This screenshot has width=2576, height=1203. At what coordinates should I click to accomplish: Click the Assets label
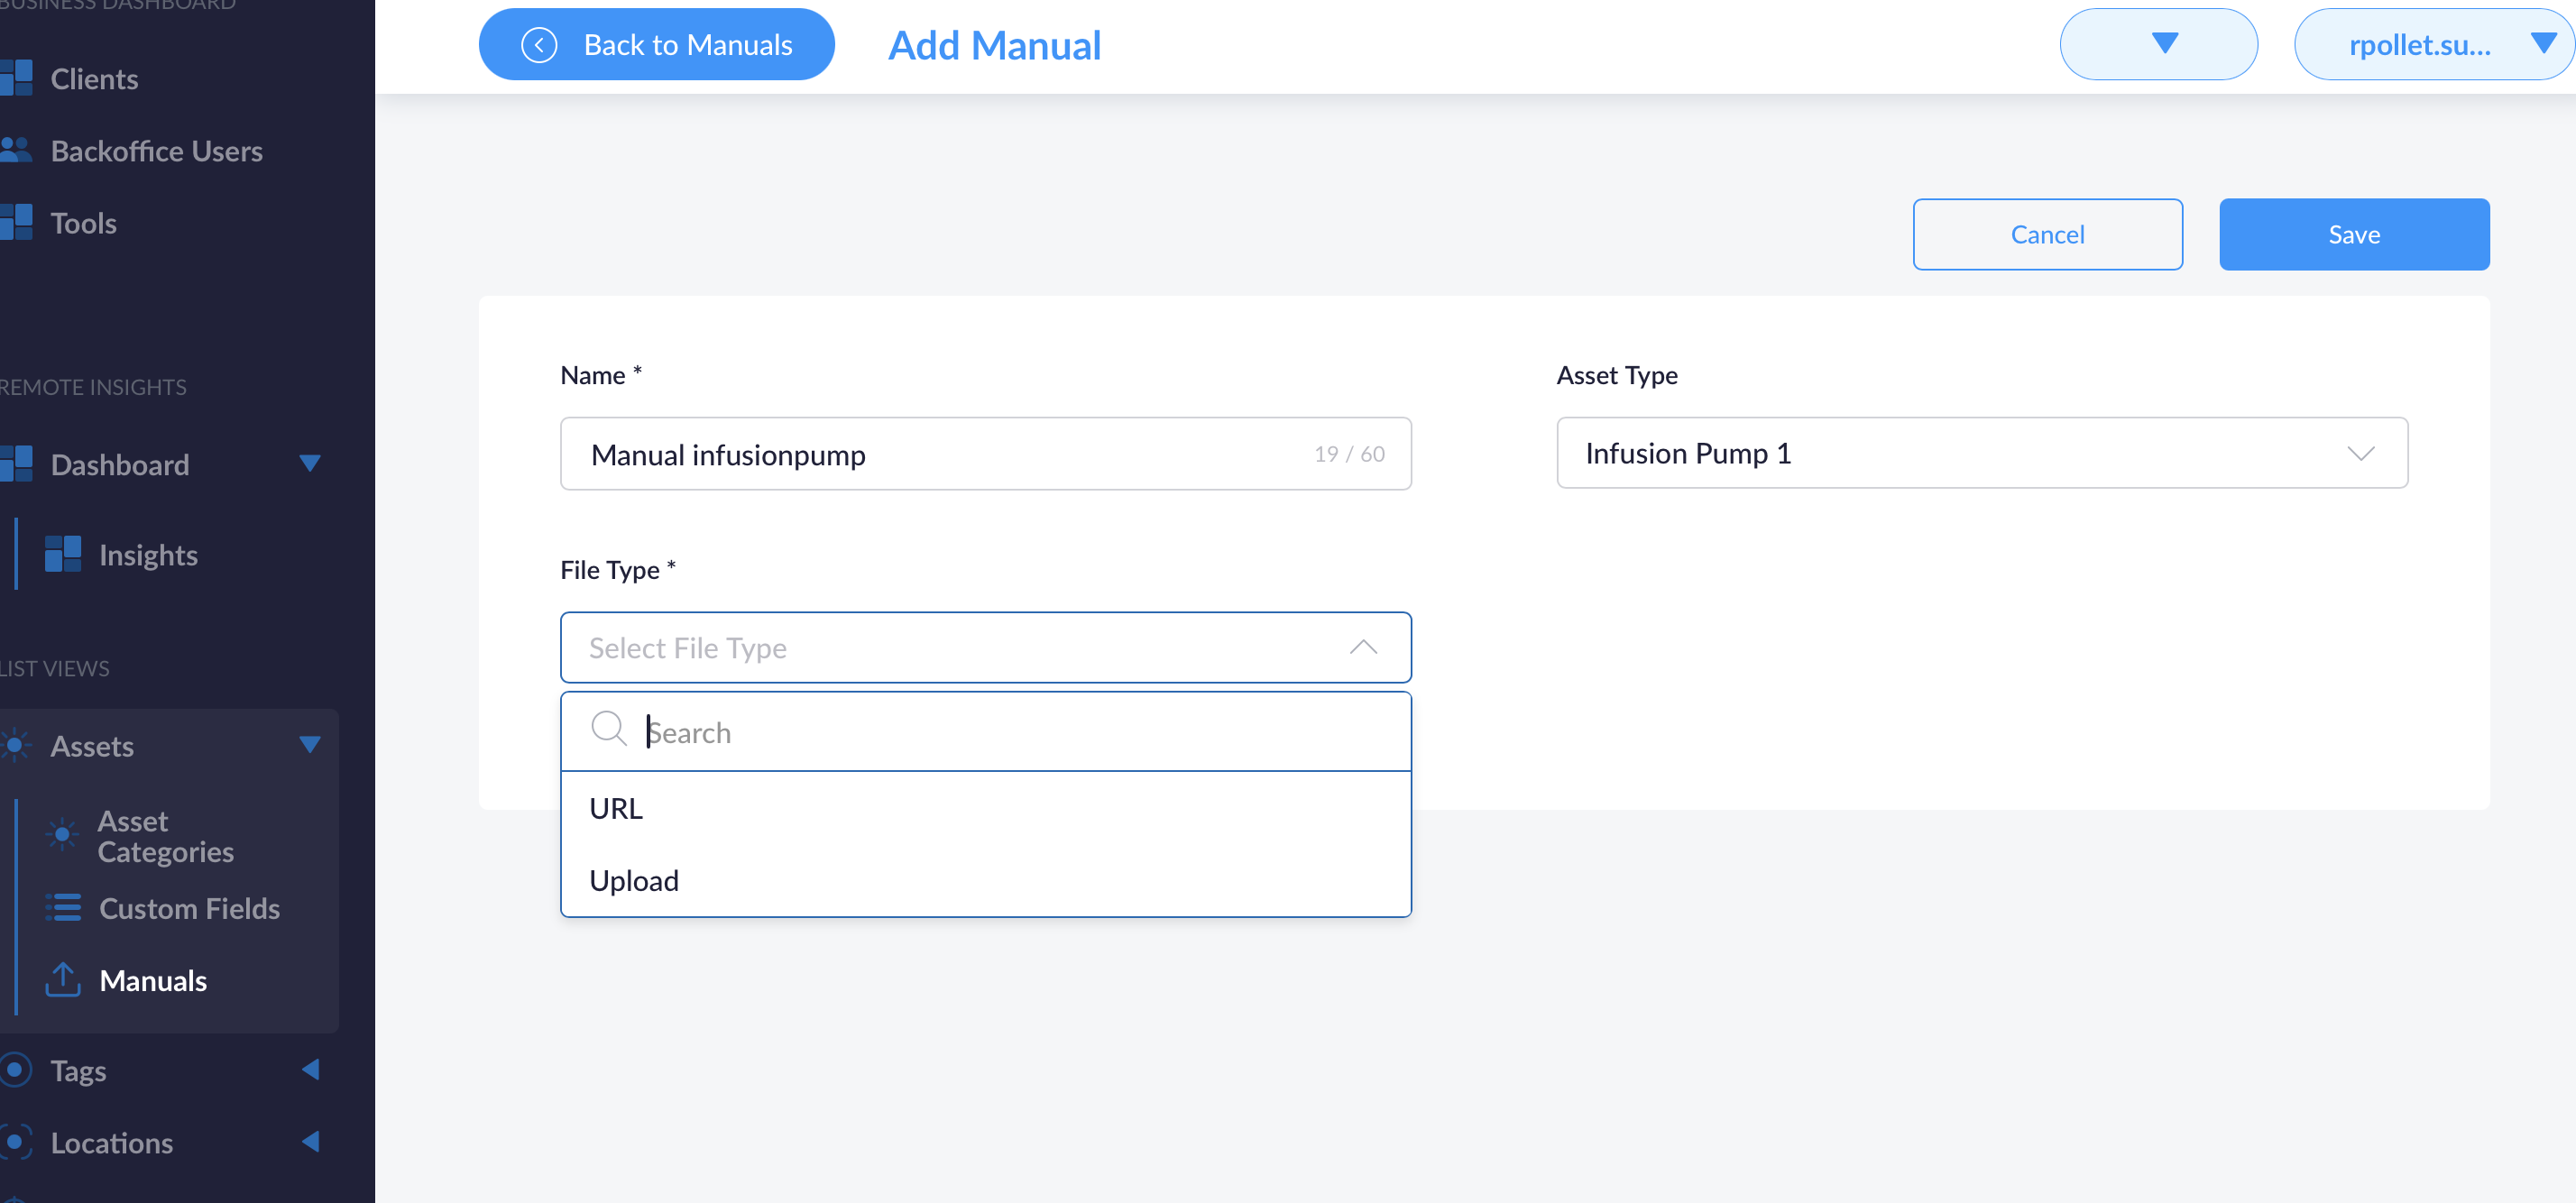(92, 745)
